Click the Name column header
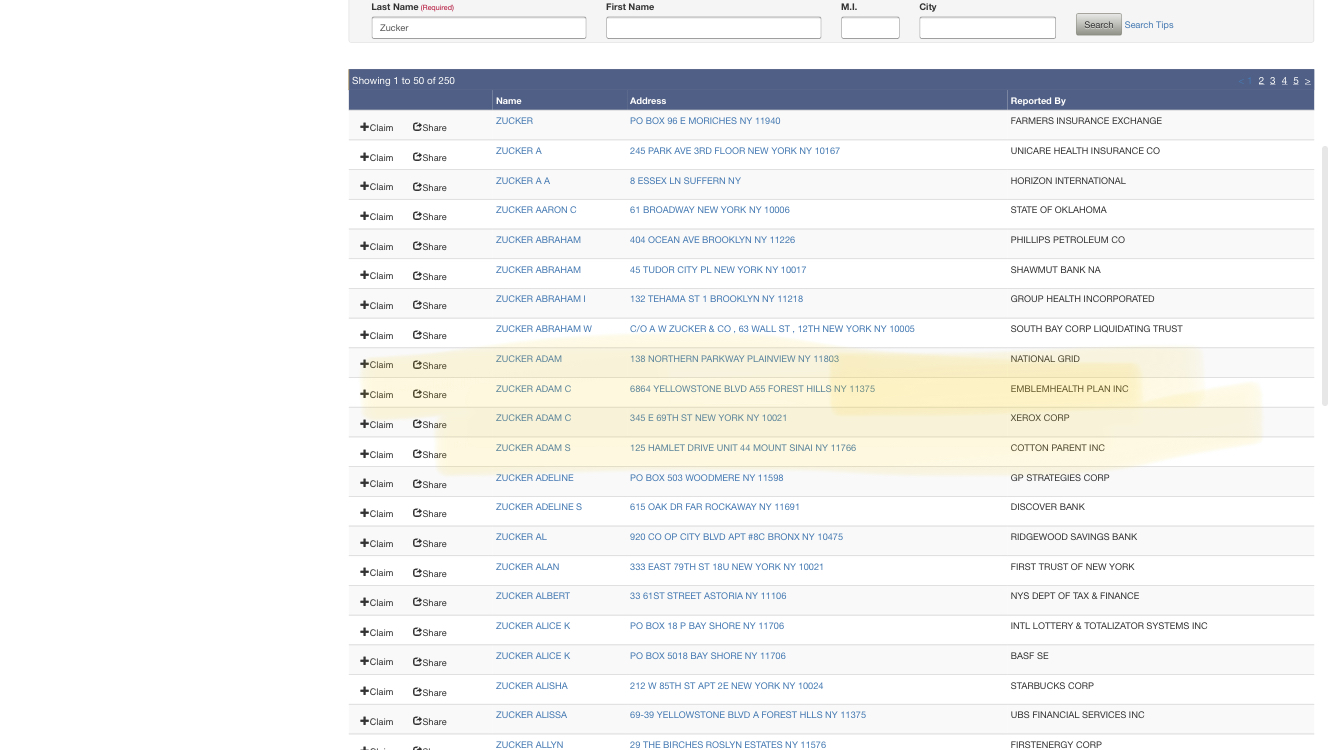The image size is (1333, 750). [x=509, y=101]
